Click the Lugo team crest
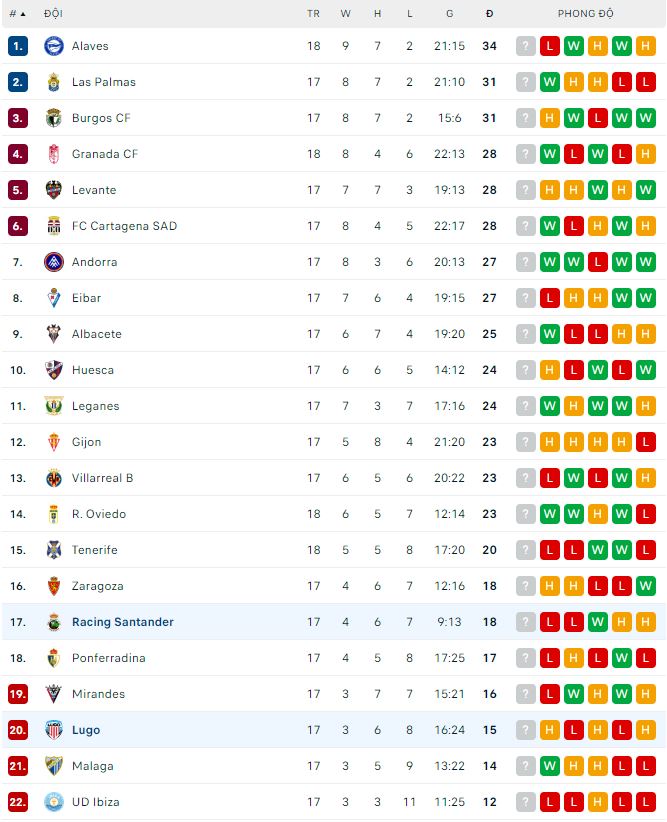 click(54, 730)
